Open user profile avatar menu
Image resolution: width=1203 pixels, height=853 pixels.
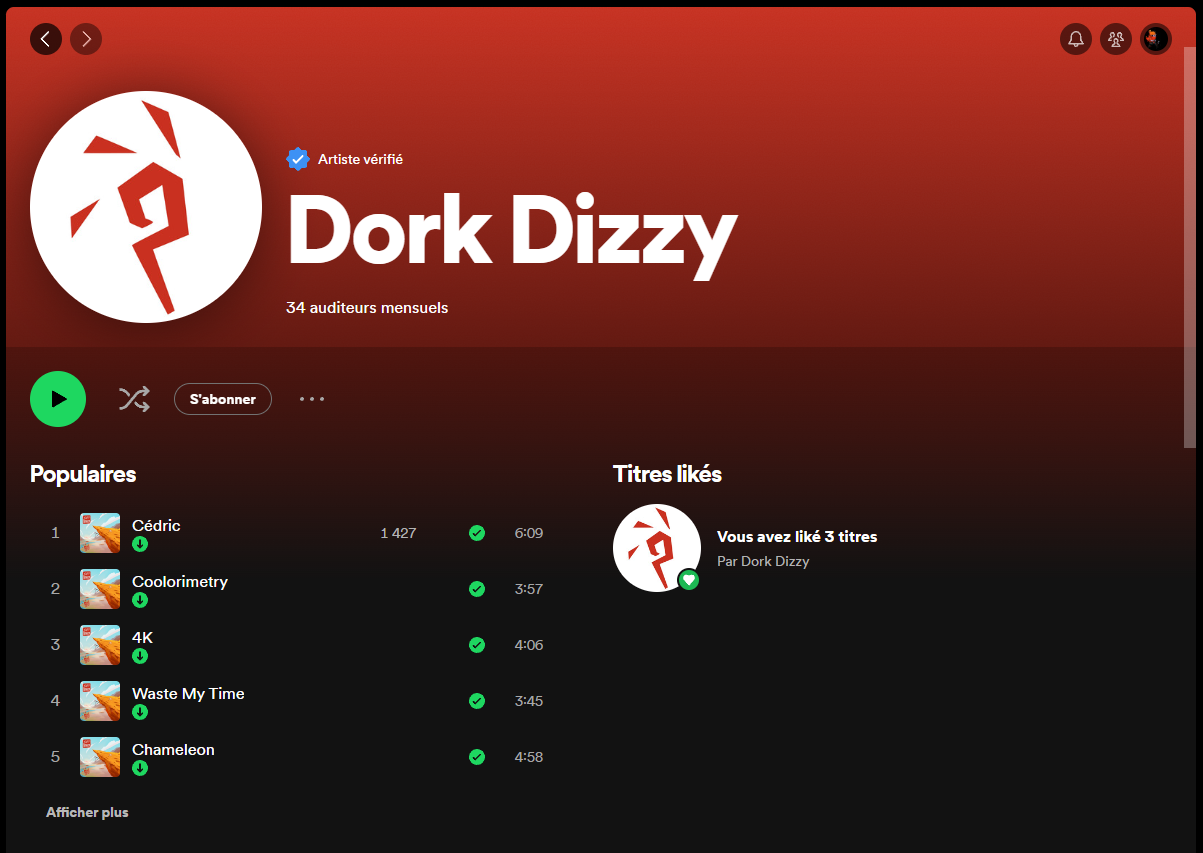1156,39
